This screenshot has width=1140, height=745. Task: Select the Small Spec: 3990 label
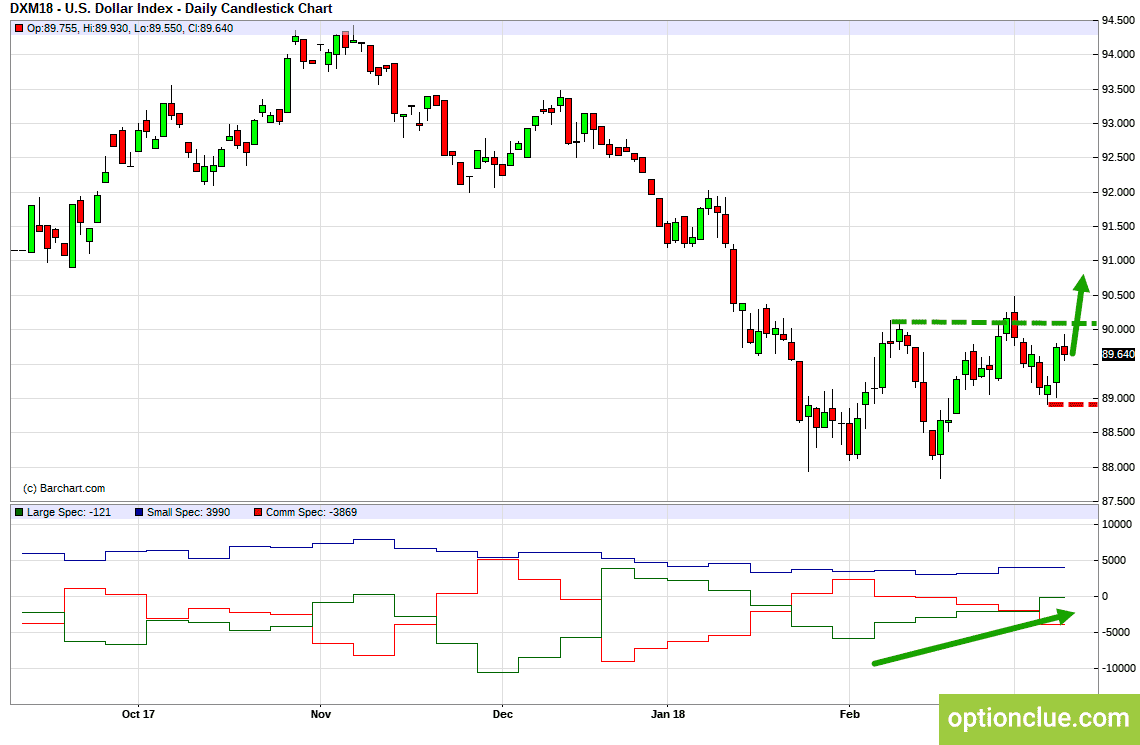click(188, 512)
